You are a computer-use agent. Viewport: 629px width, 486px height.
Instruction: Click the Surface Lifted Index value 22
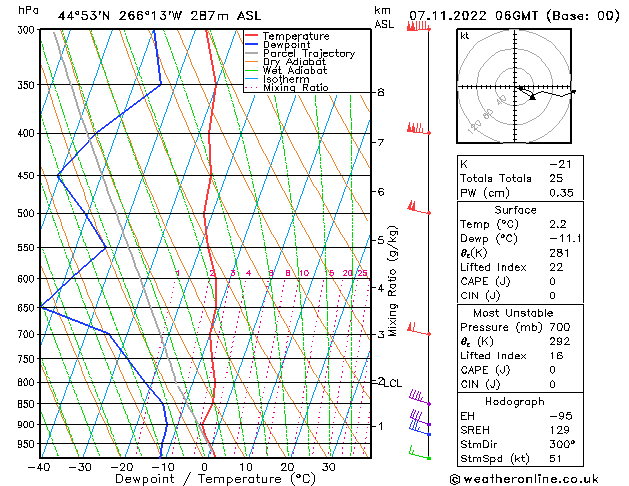(x=556, y=267)
